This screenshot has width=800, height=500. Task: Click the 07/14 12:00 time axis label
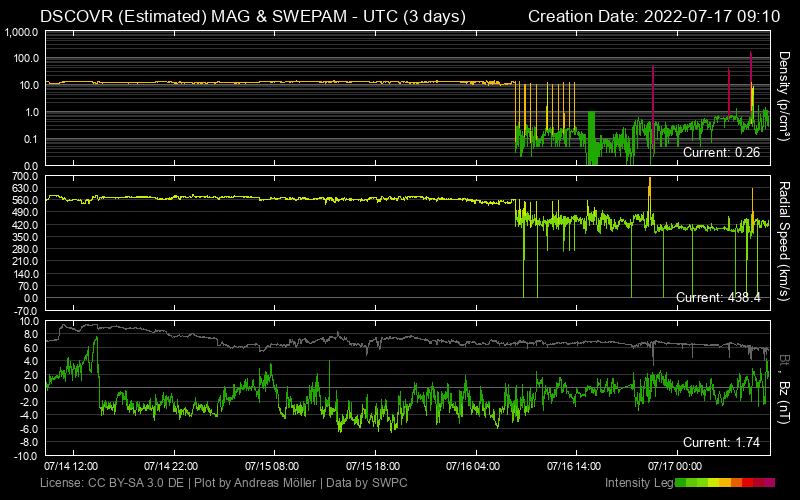(x=71, y=466)
